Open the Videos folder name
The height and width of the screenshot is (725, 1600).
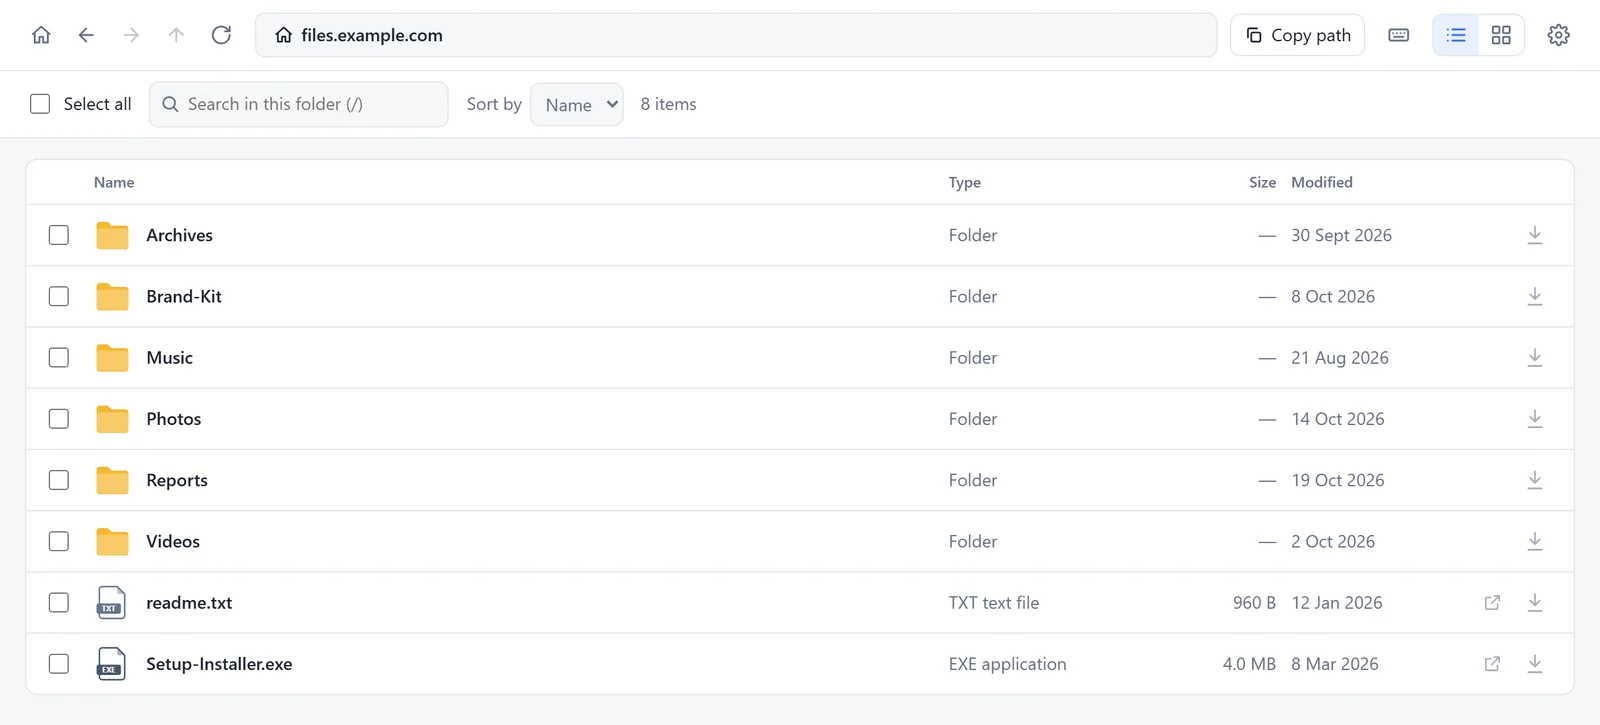point(173,541)
